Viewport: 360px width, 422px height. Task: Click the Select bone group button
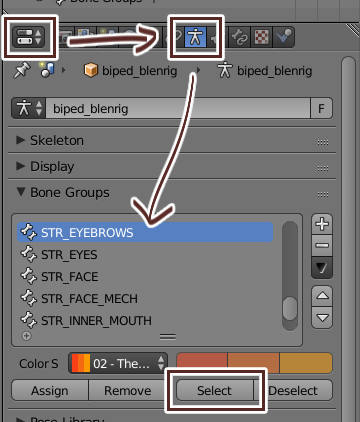coord(214,390)
